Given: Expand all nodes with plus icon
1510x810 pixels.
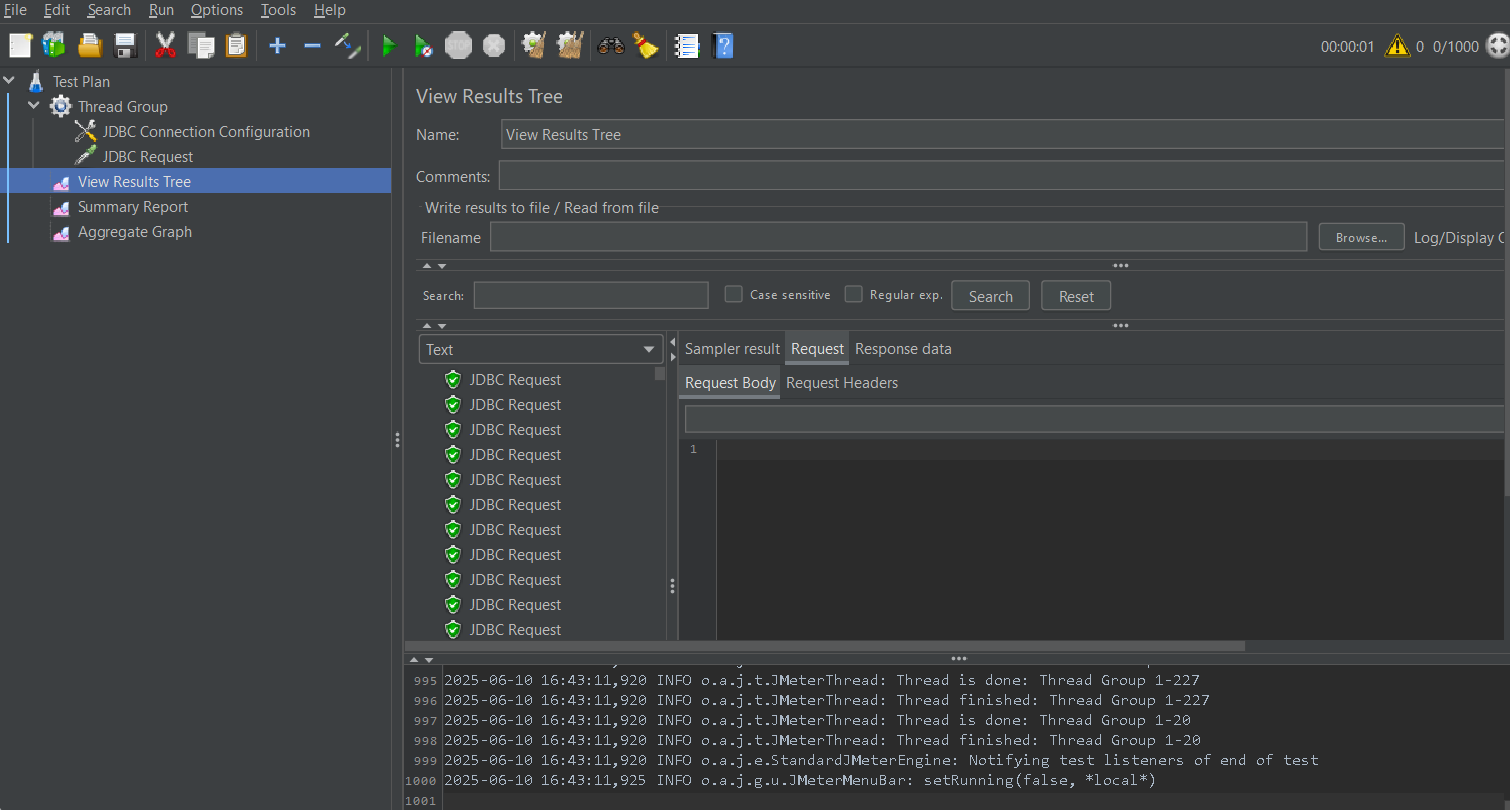Looking at the screenshot, I should [277, 46].
